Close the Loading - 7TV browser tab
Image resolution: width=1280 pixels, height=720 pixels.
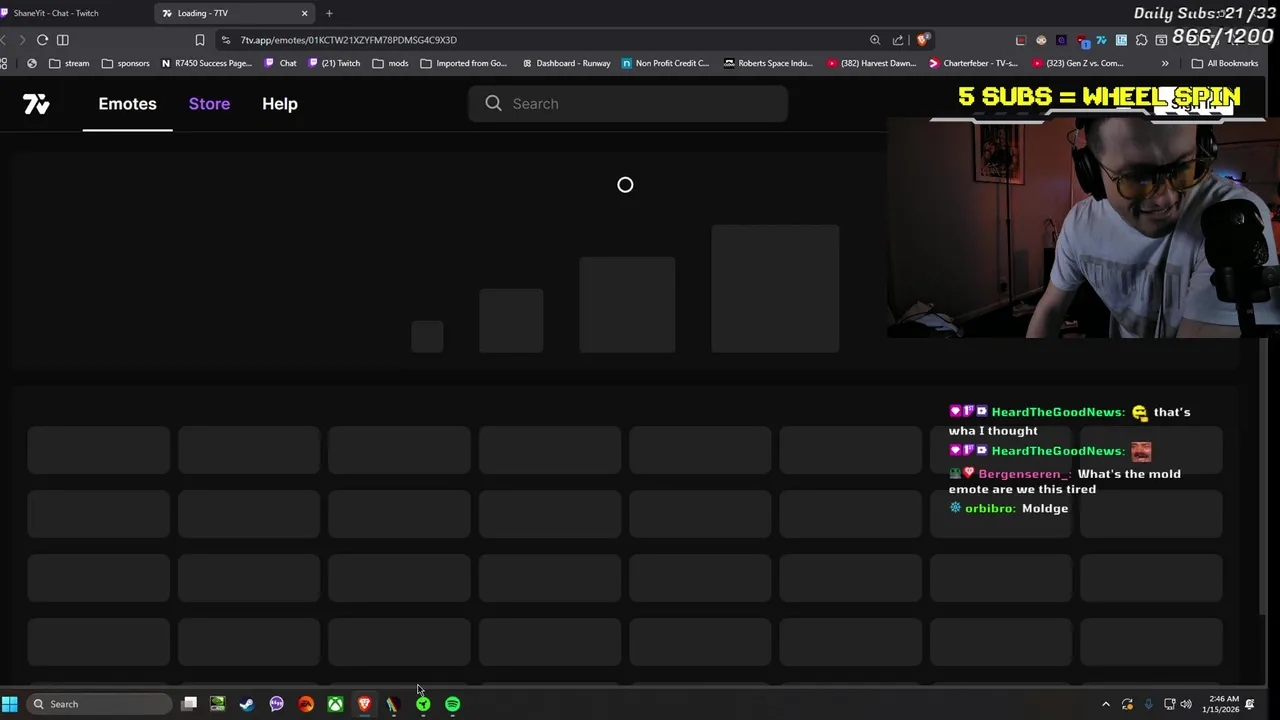[304, 13]
